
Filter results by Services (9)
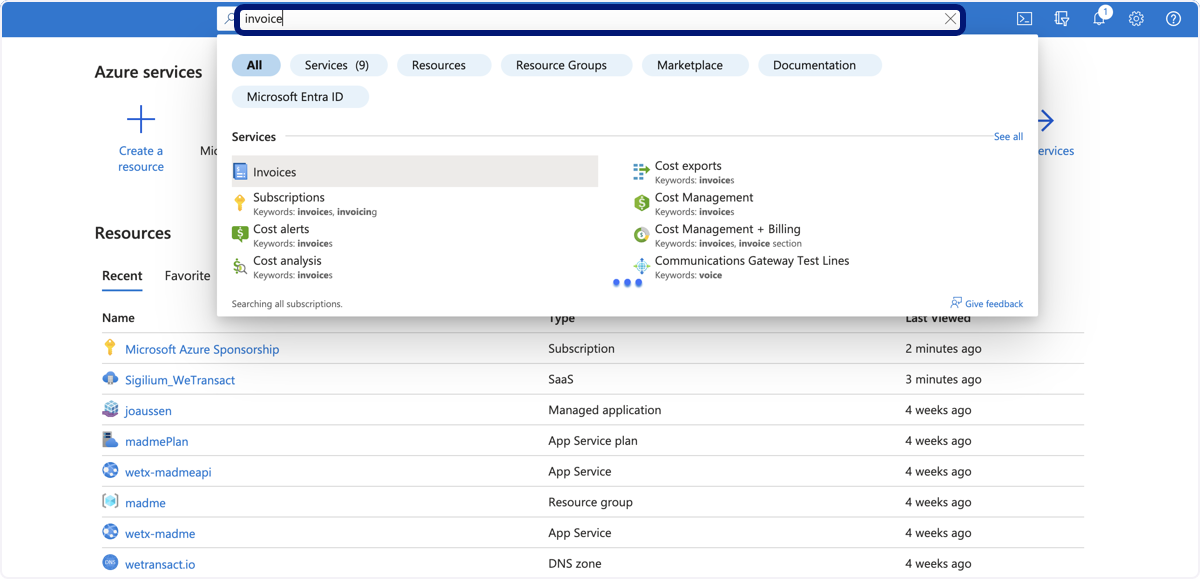pos(337,65)
